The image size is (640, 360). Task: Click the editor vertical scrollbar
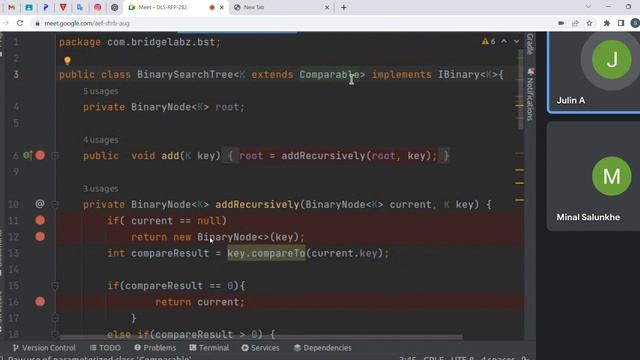pos(521,90)
